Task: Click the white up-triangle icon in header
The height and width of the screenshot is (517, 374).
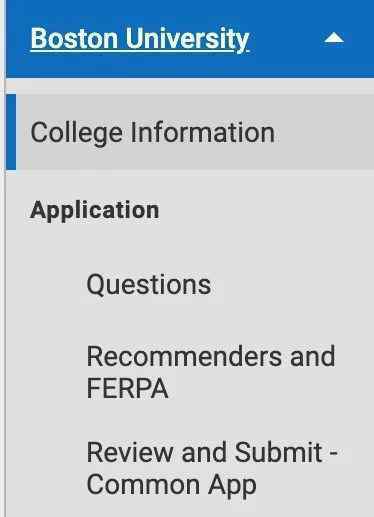Action: click(334, 38)
